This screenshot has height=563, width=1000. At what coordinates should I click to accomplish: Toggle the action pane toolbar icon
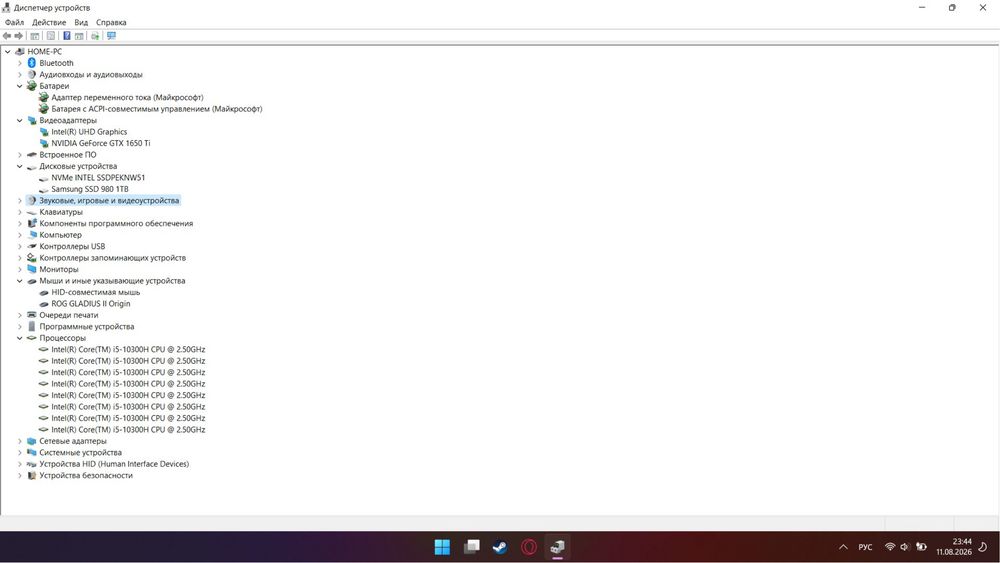[79, 36]
